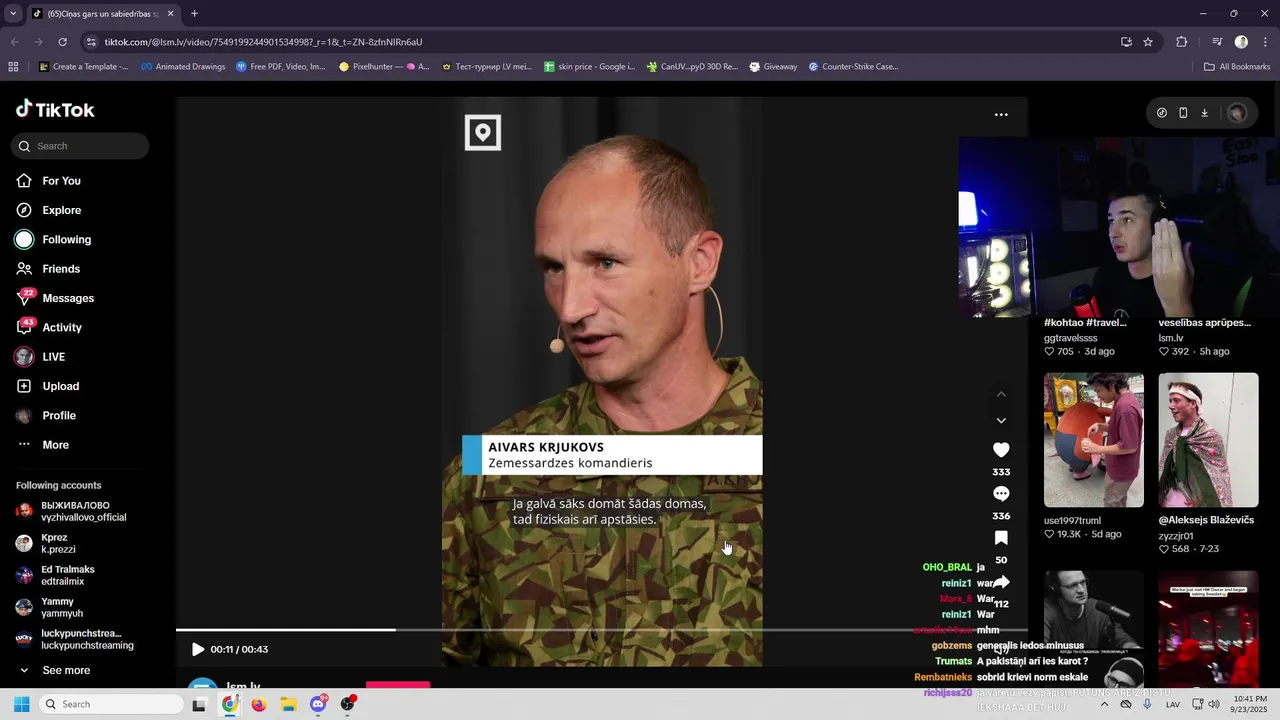Open the TikTok logo home link
The height and width of the screenshot is (720, 1280).
[55, 109]
